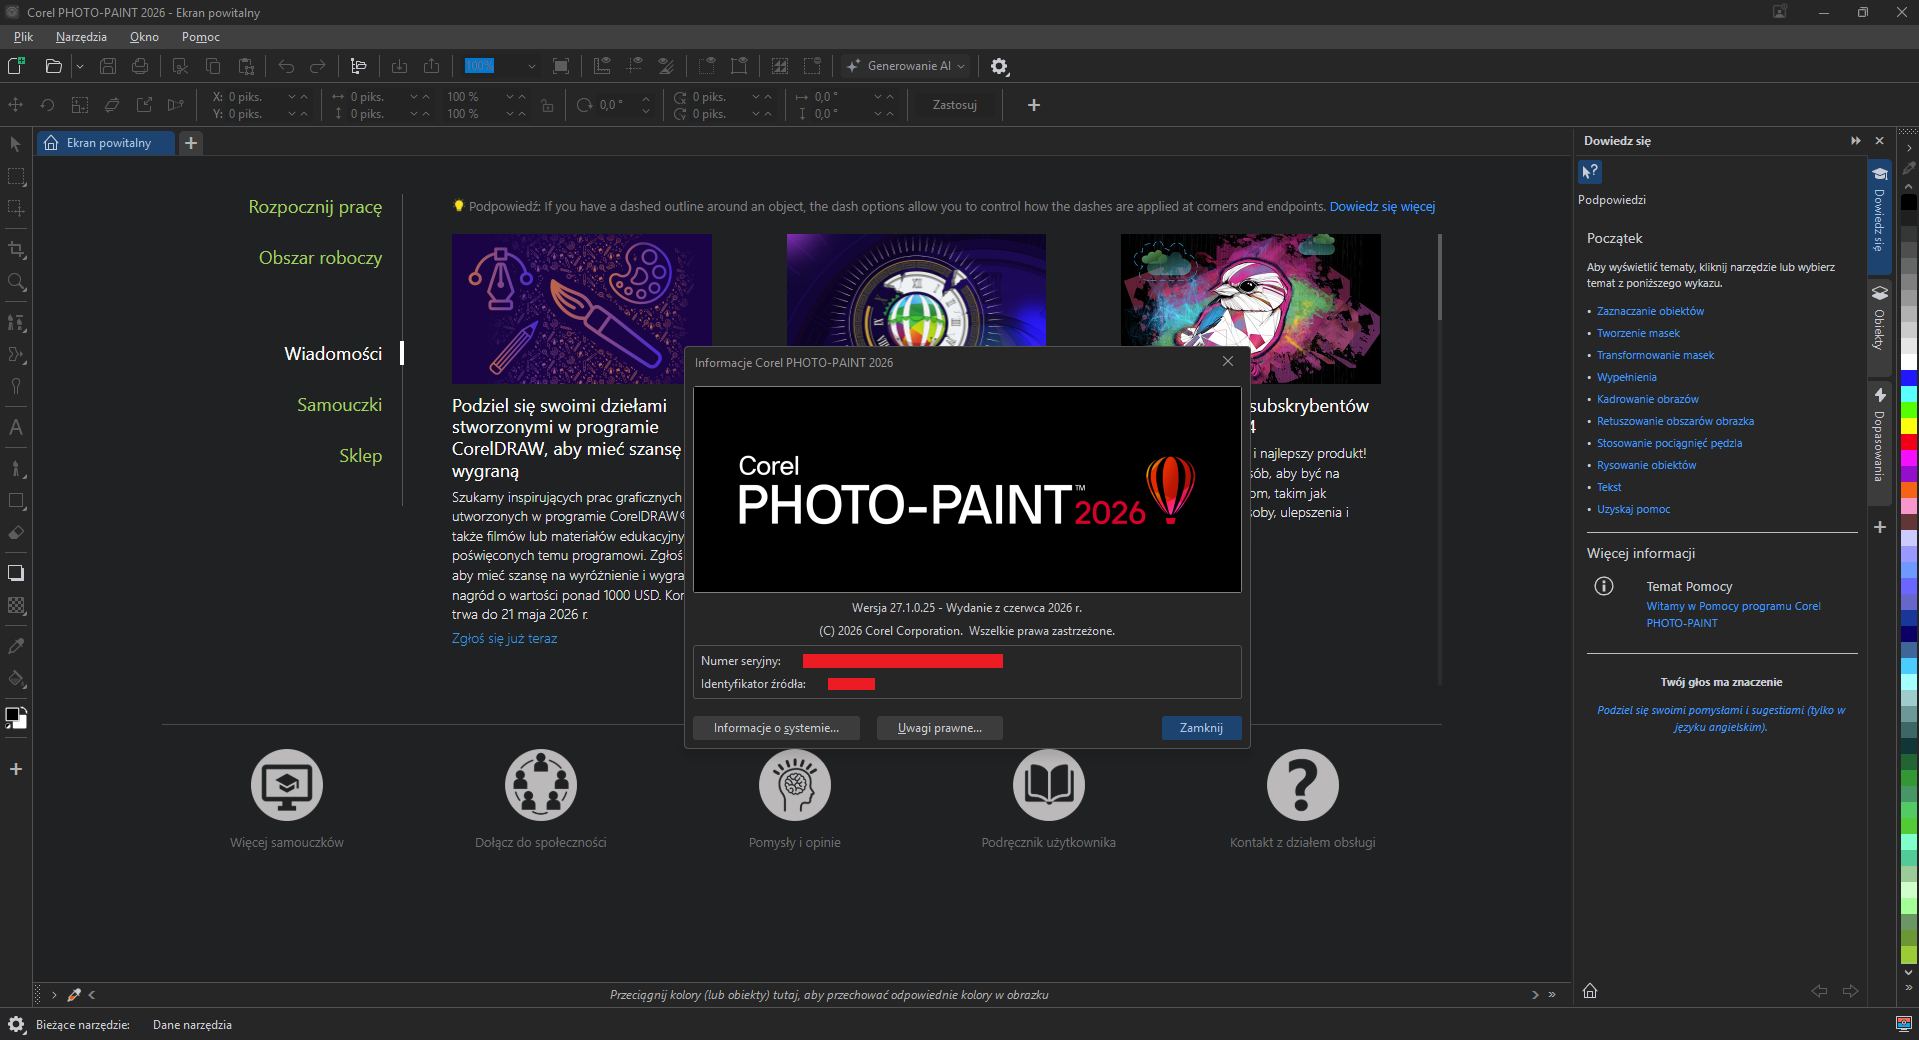Screen dimensions: 1919x1040
Task: Click the Podpowiedzi hints icon
Action: (x=1590, y=172)
